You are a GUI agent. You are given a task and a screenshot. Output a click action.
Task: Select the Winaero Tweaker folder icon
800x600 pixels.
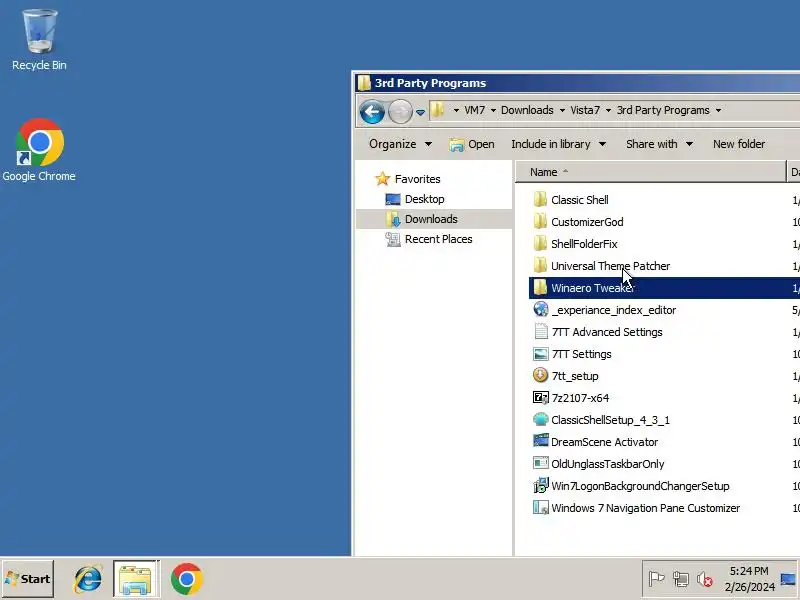click(540, 287)
